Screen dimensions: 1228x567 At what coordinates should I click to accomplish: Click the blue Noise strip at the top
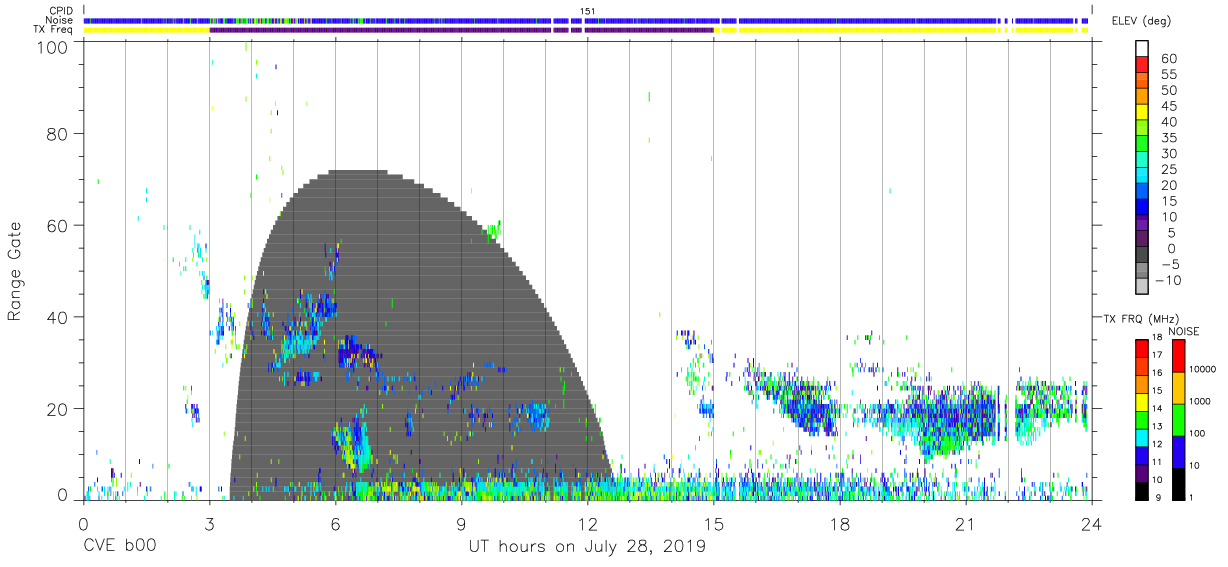click(x=587, y=20)
